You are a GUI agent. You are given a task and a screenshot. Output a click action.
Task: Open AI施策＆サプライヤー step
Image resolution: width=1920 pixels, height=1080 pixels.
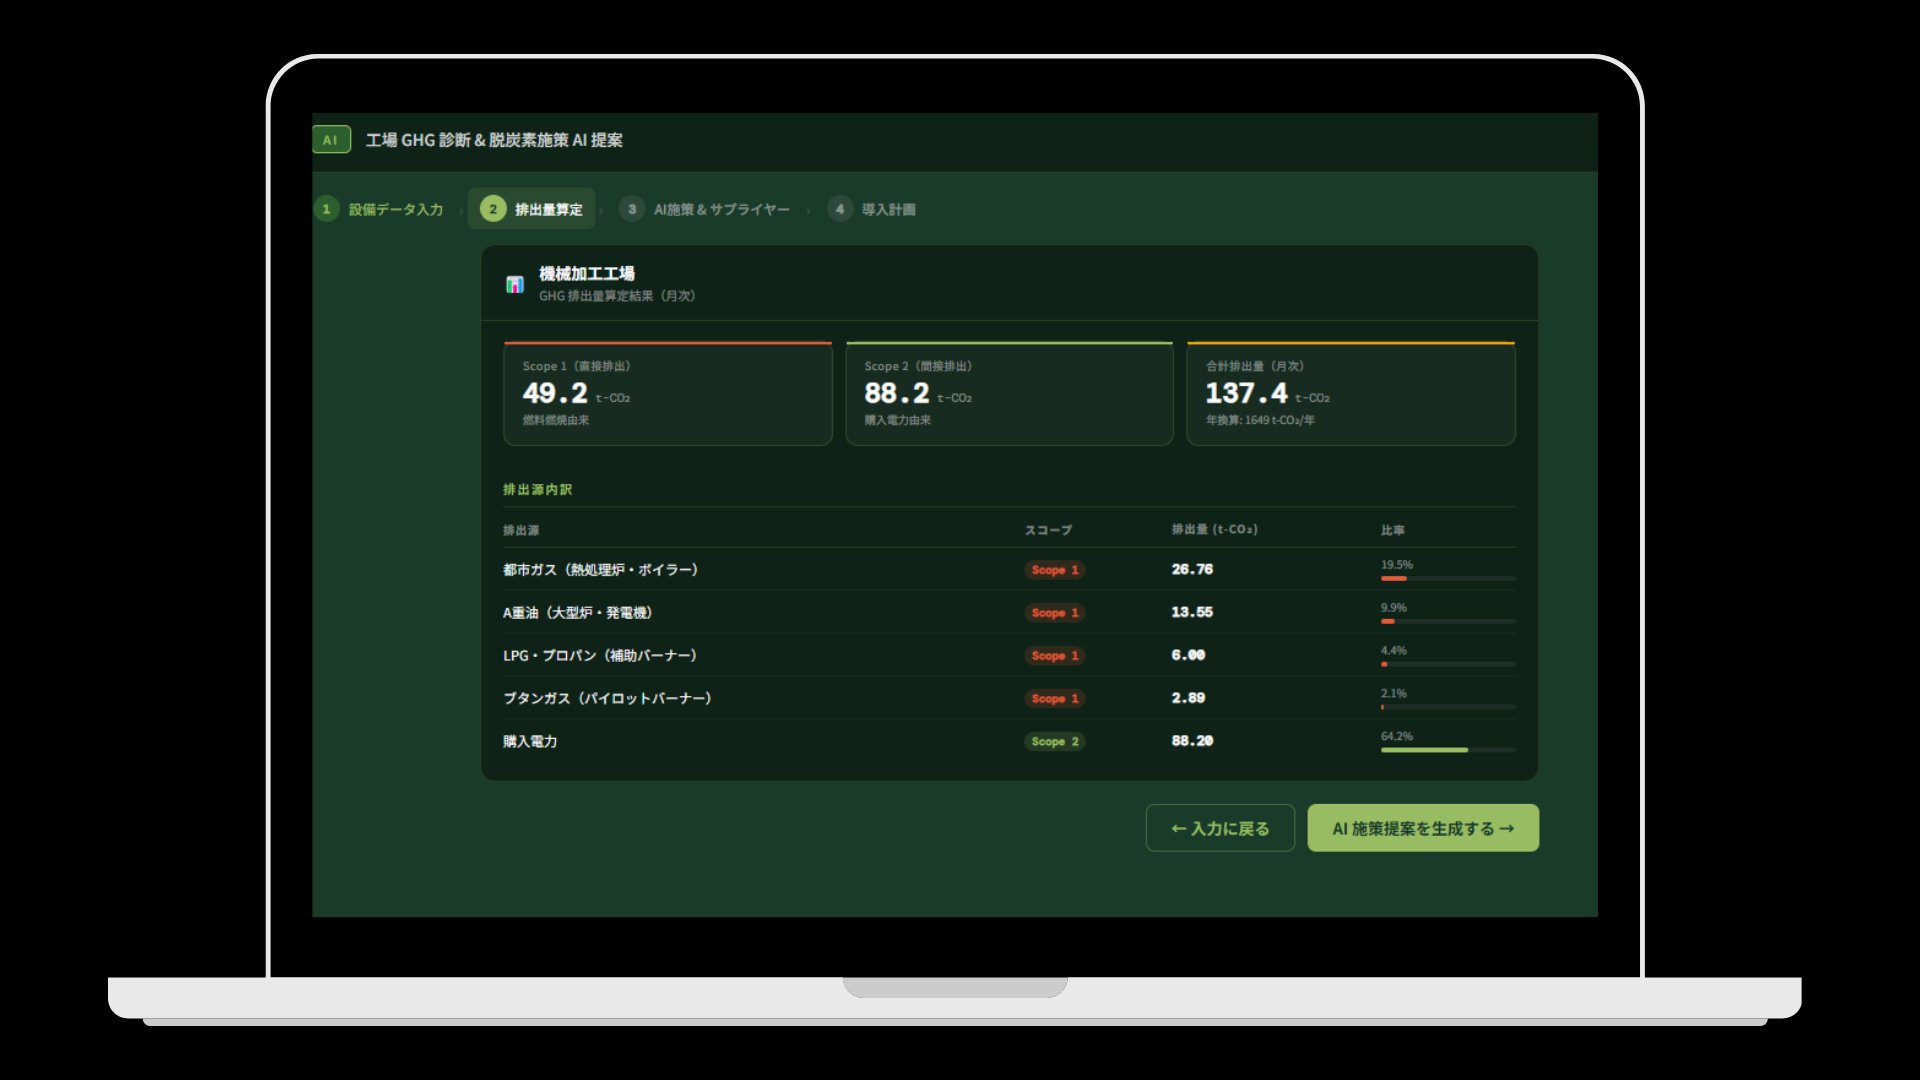click(705, 209)
